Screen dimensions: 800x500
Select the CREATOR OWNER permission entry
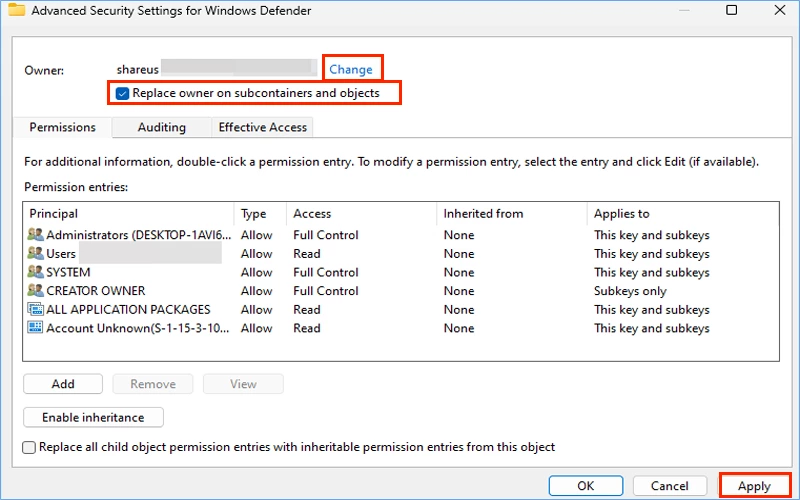tap(401, 291)
